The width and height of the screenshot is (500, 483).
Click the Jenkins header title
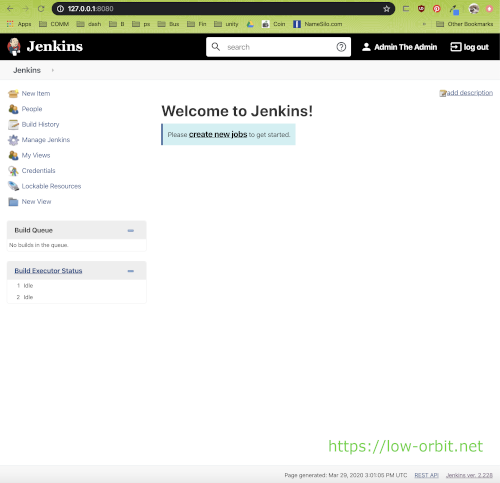55,46
